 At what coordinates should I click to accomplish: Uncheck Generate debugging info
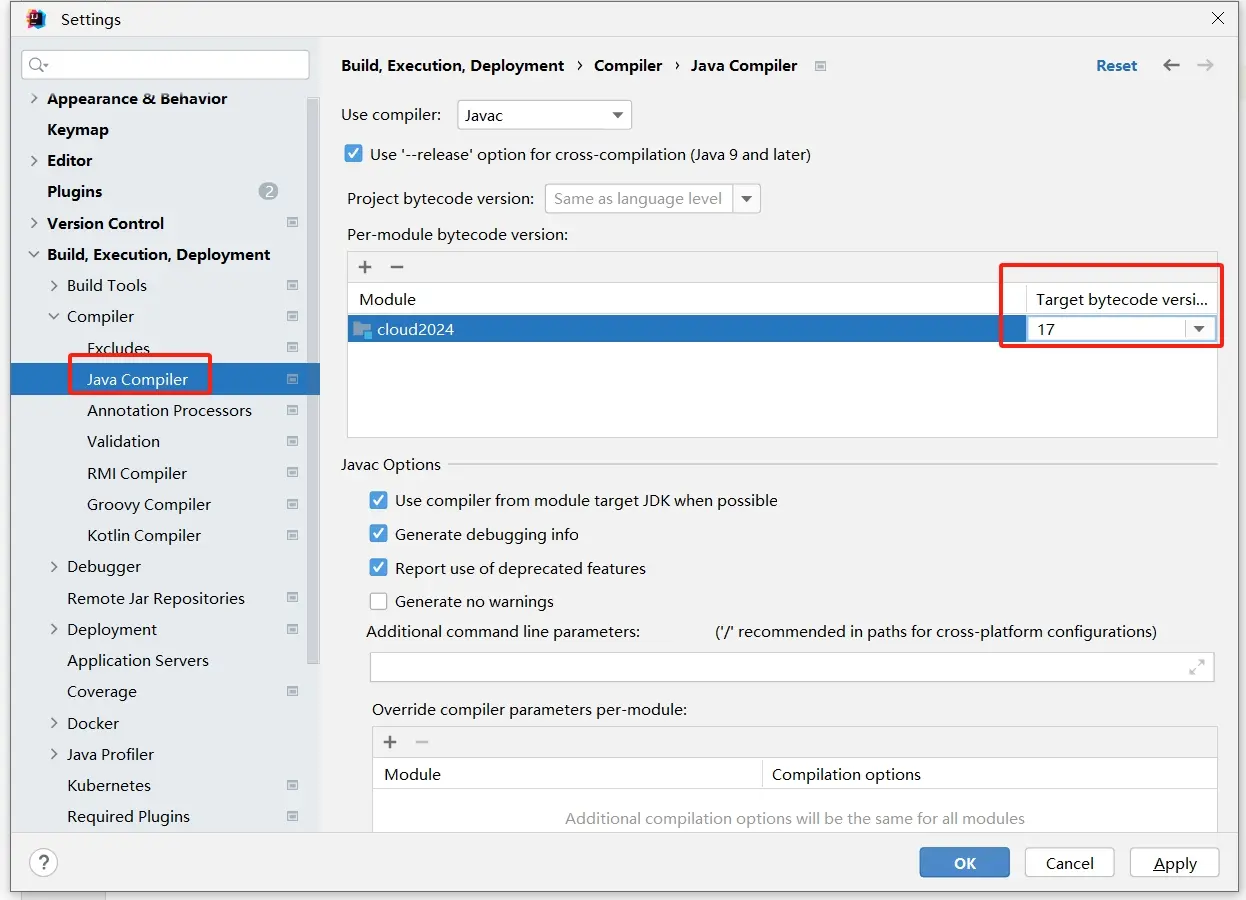378,534
